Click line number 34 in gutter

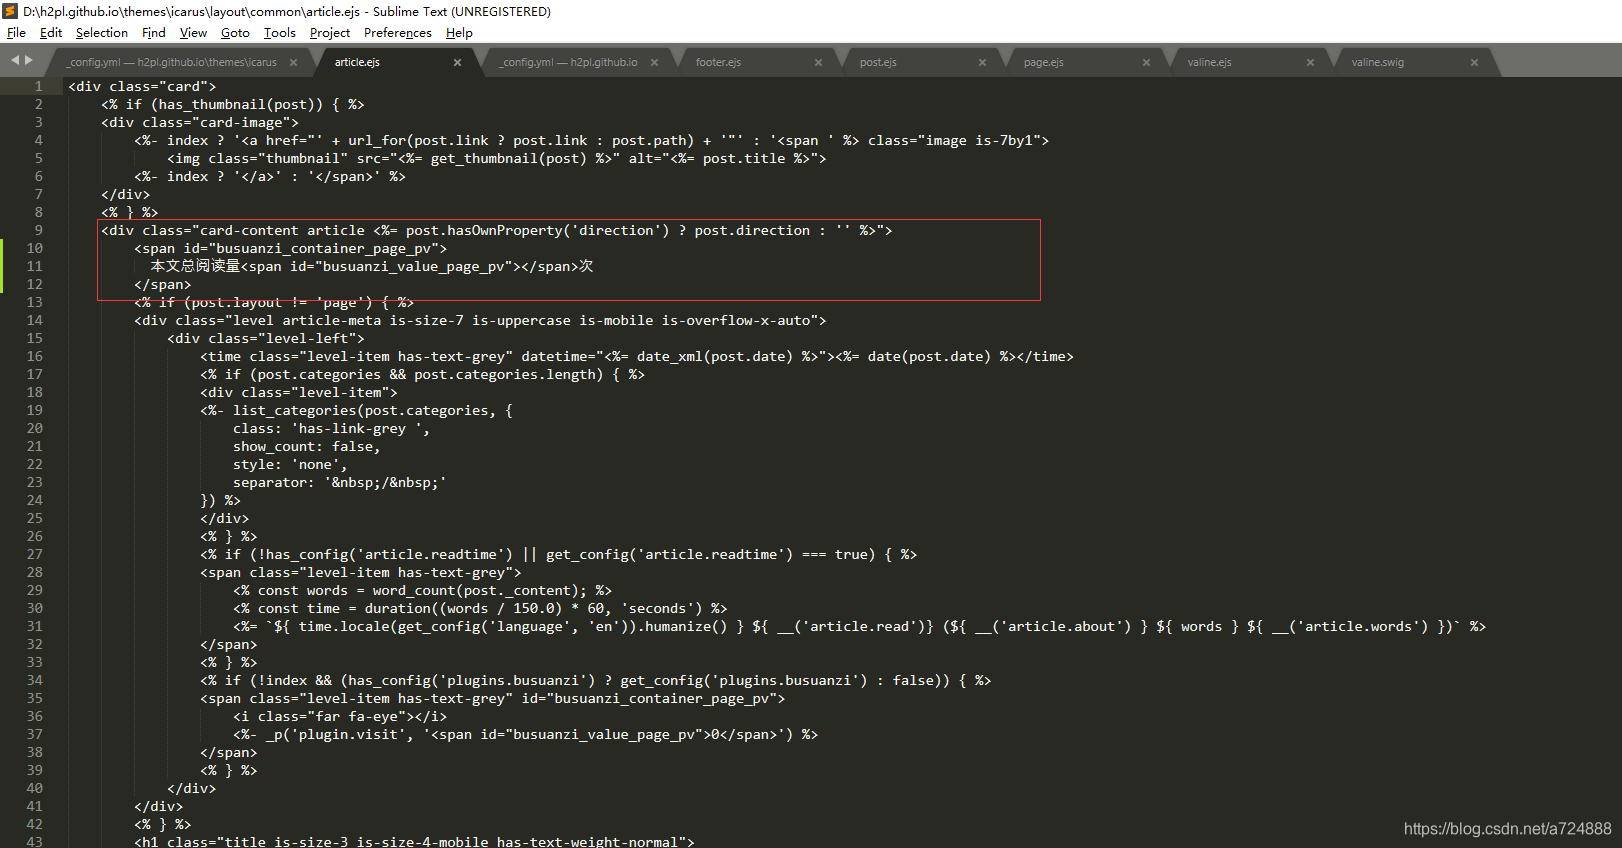[x=34, y=680]
